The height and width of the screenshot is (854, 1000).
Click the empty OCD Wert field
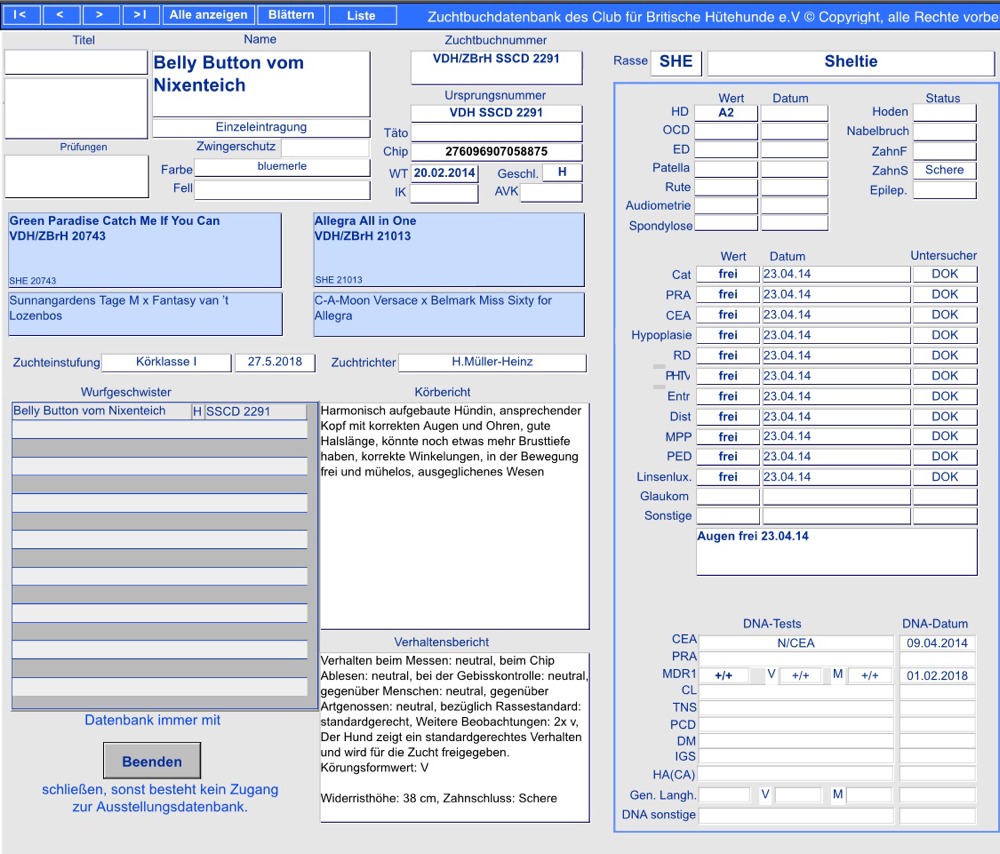point(726,131)
